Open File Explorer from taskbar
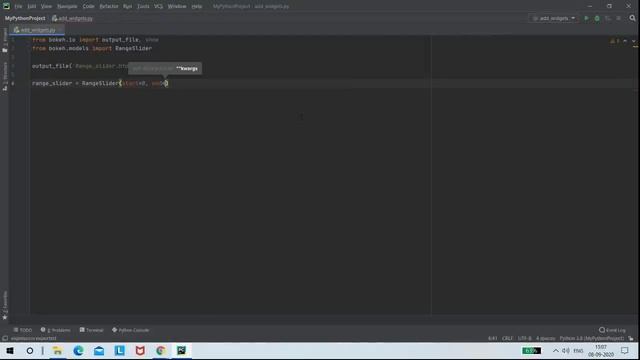The width and height of the screenshot is (640, 360). pyautogui.click(x=58, y=351)
